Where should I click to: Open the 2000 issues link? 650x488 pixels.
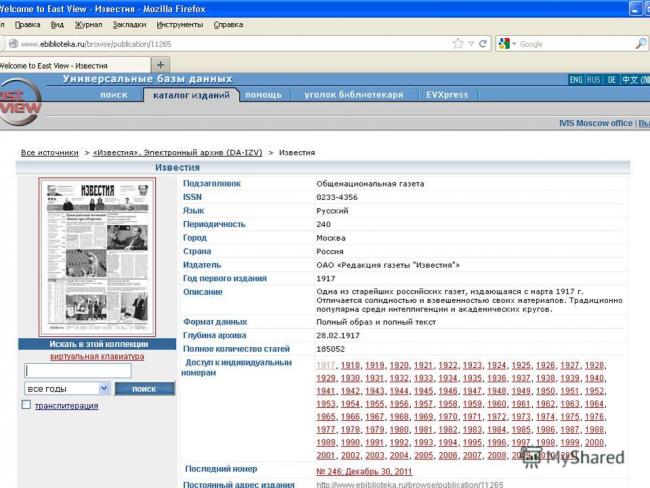coord(594,442)
